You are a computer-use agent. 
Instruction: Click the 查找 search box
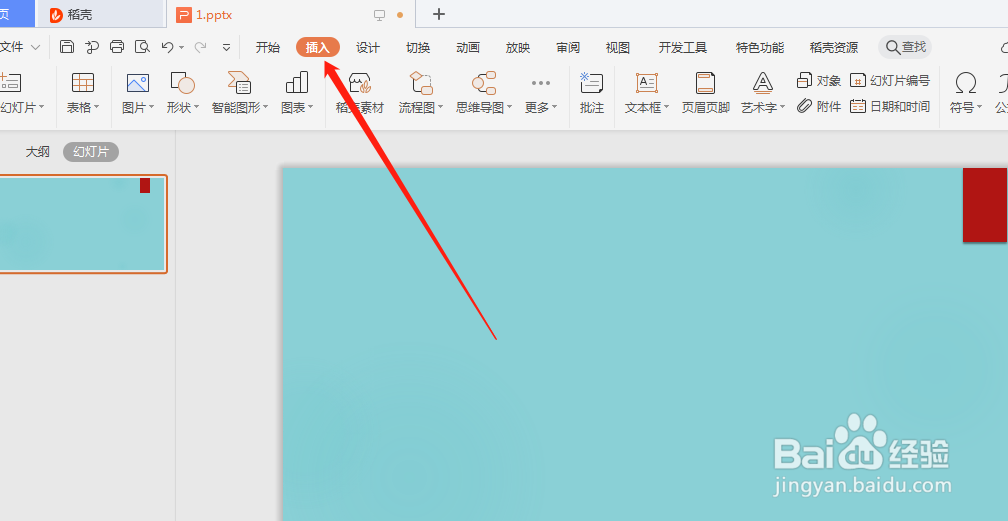tap(905, 47)
